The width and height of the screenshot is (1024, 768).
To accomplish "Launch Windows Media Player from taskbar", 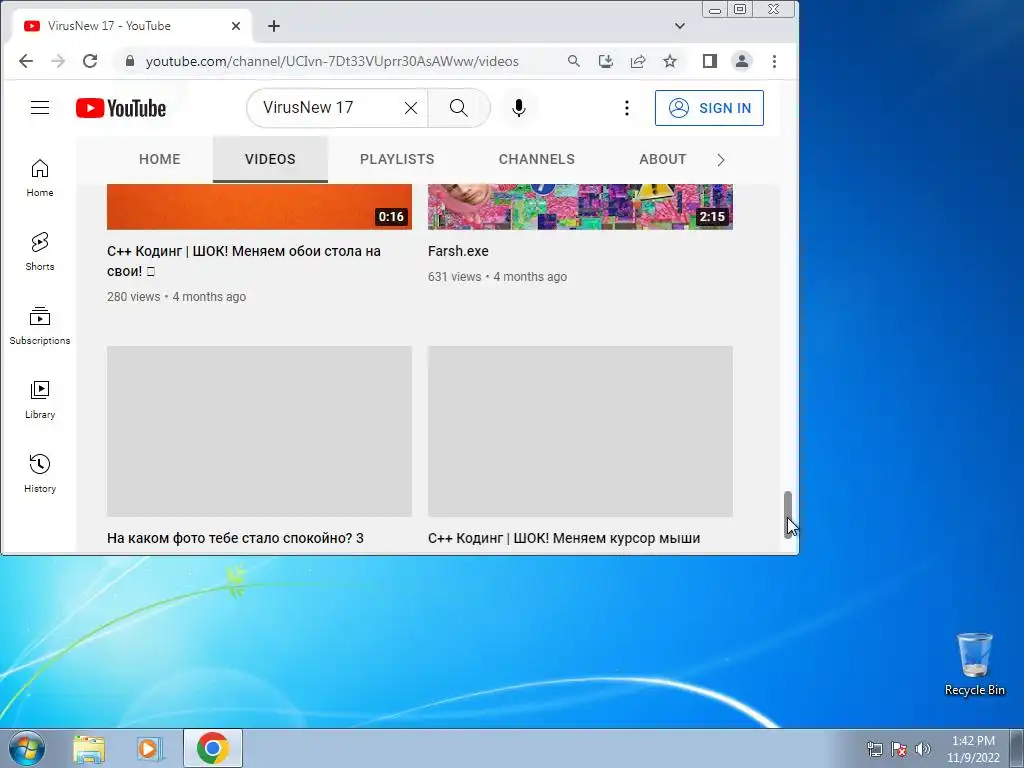I will point(150,748).
